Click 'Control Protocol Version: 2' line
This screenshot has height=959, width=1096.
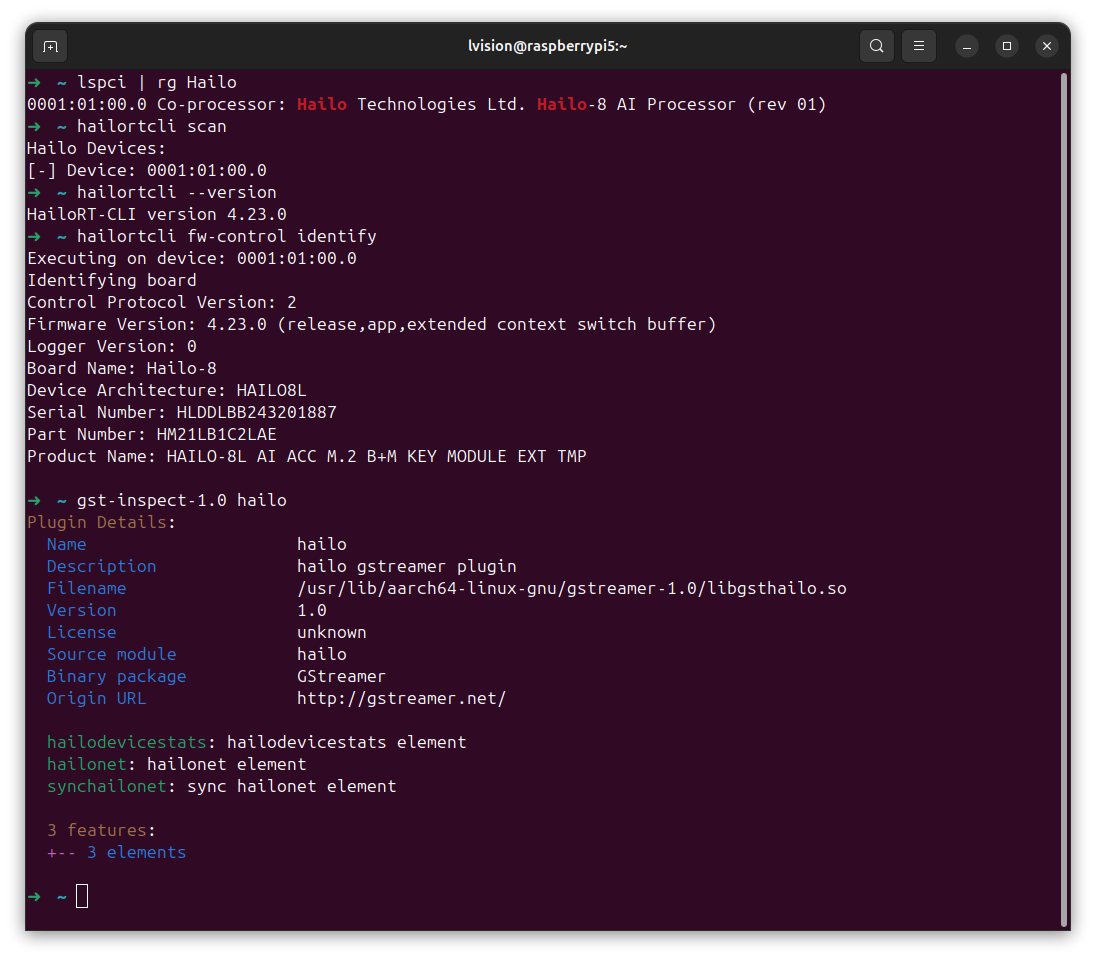pyautogui.click(x=161, y=303)
